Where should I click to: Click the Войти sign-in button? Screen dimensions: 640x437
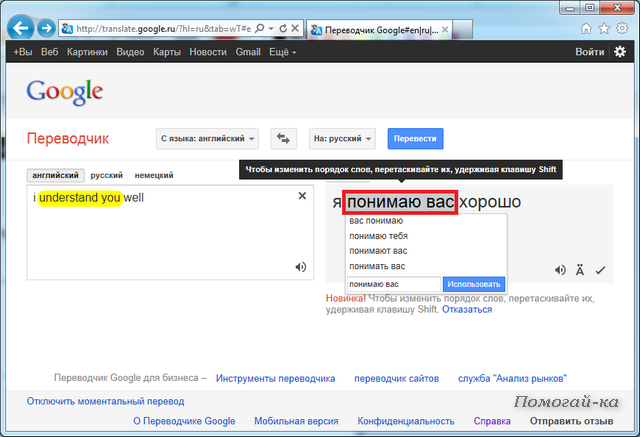[590, 52]
